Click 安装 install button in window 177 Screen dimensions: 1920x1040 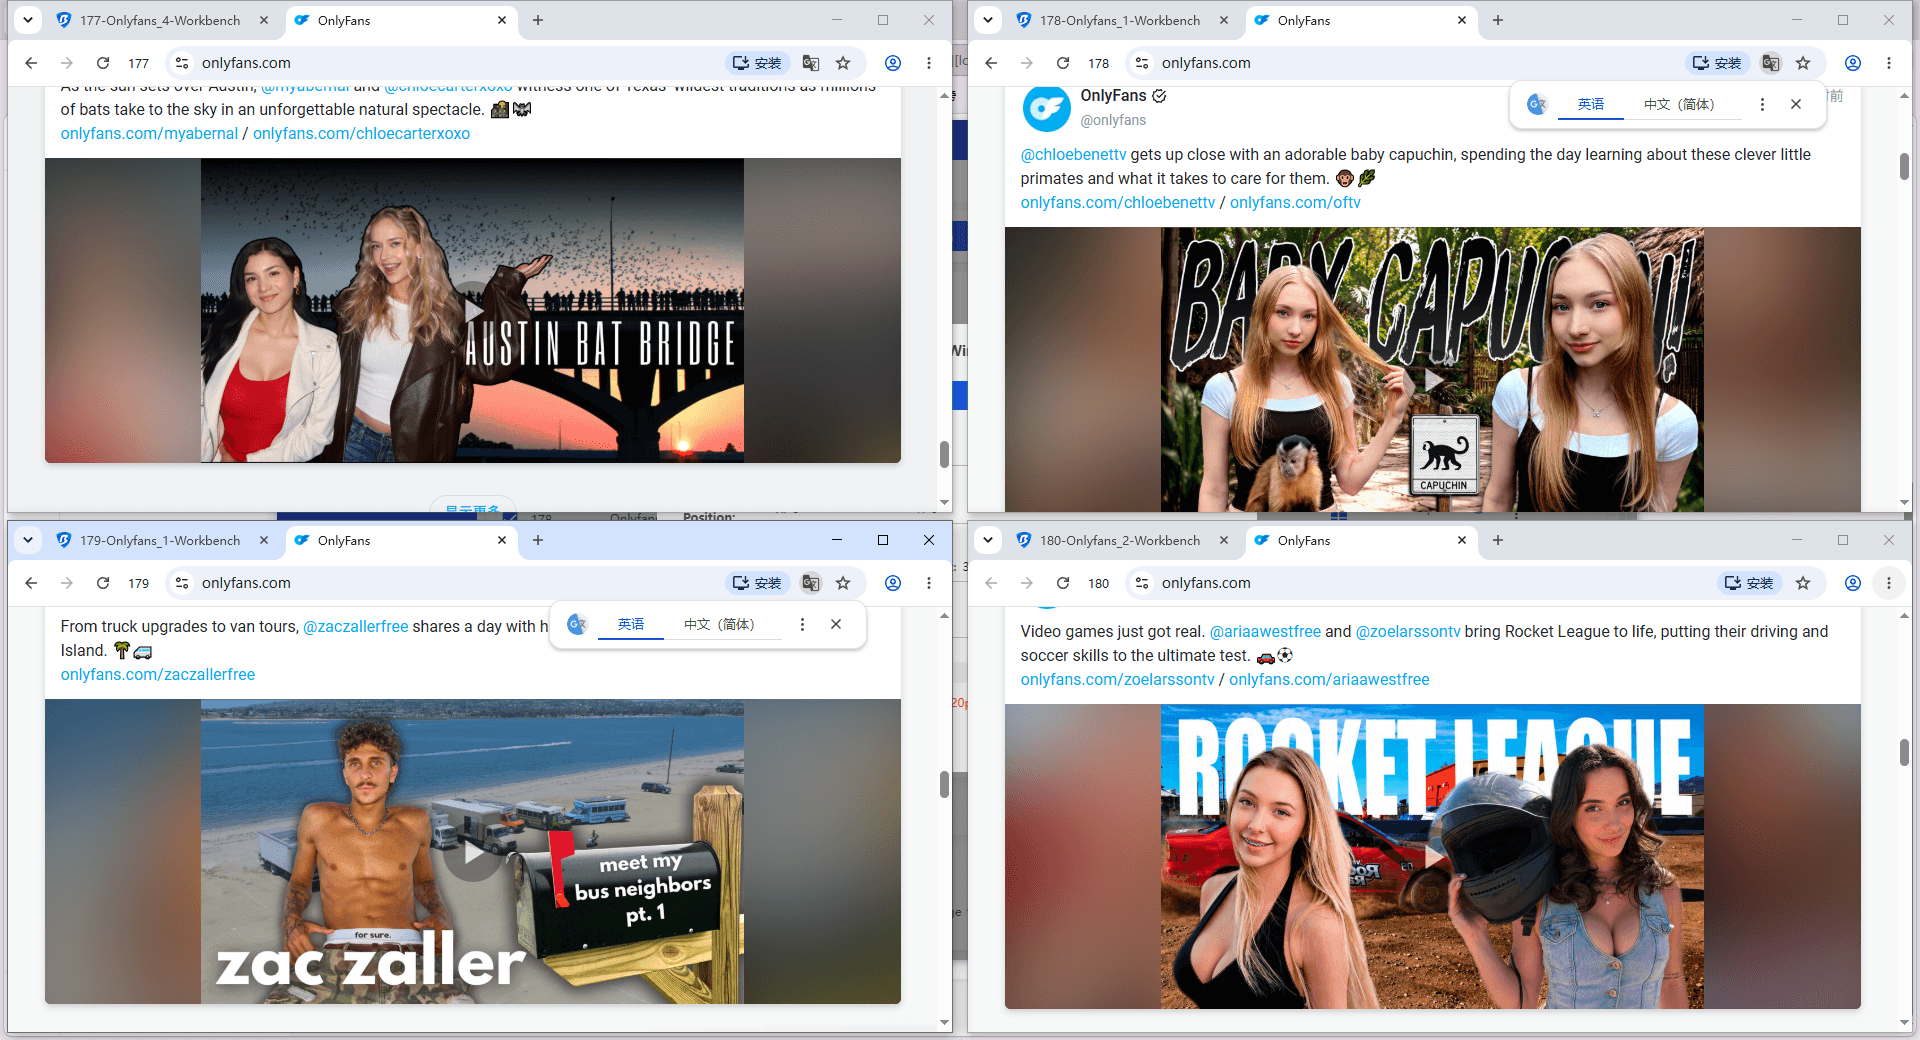pos(757,63)
